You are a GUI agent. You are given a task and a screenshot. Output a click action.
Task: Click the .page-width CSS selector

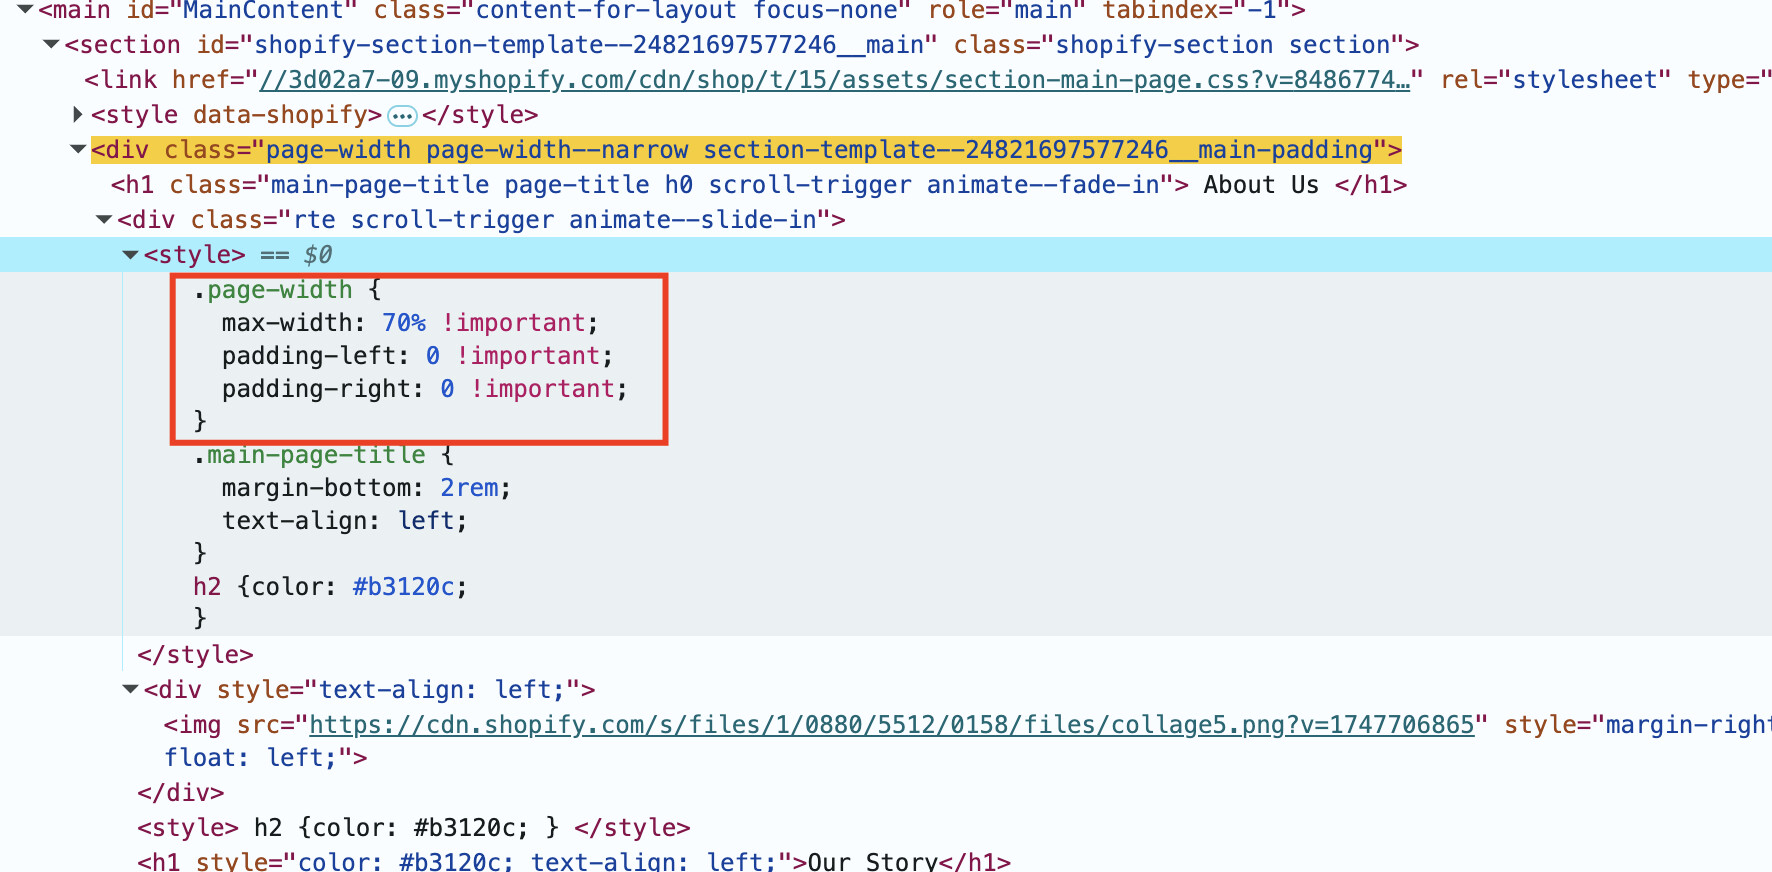pos(273,290)
